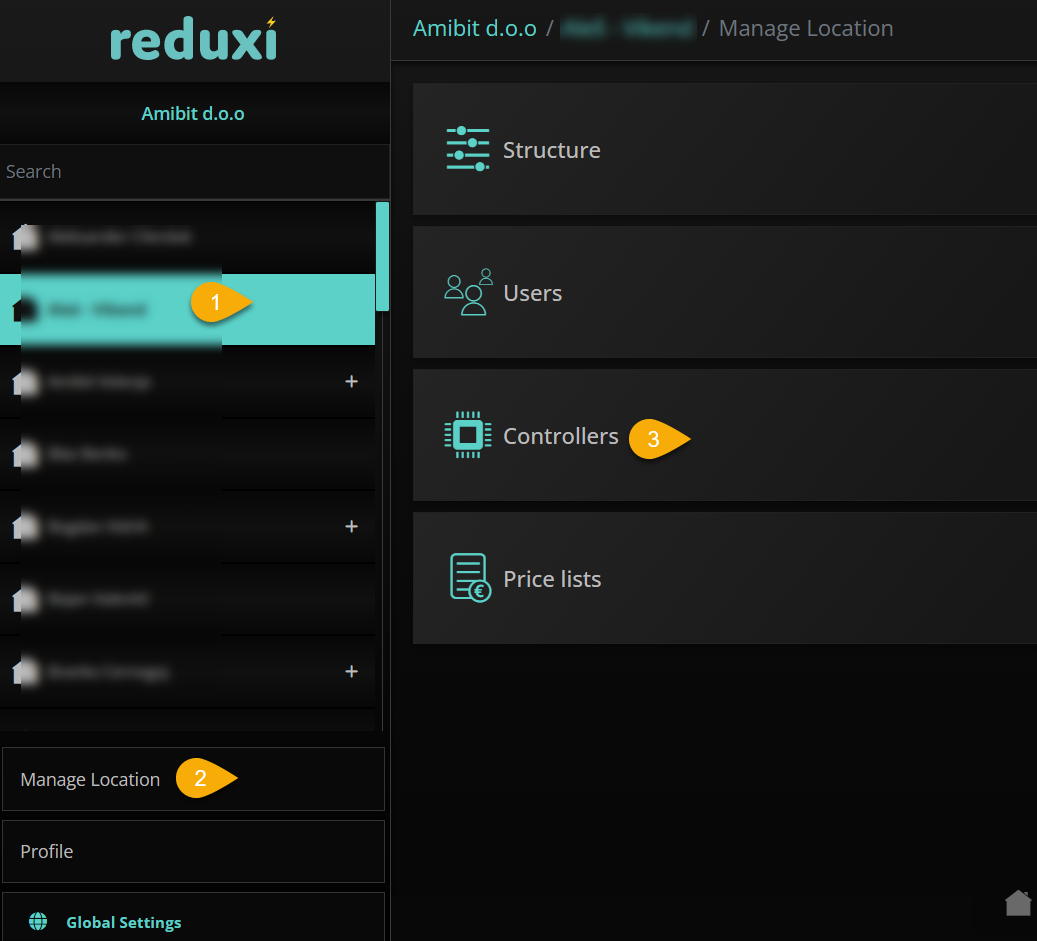
Task: Open the Users card
Action: click(724, 292)
